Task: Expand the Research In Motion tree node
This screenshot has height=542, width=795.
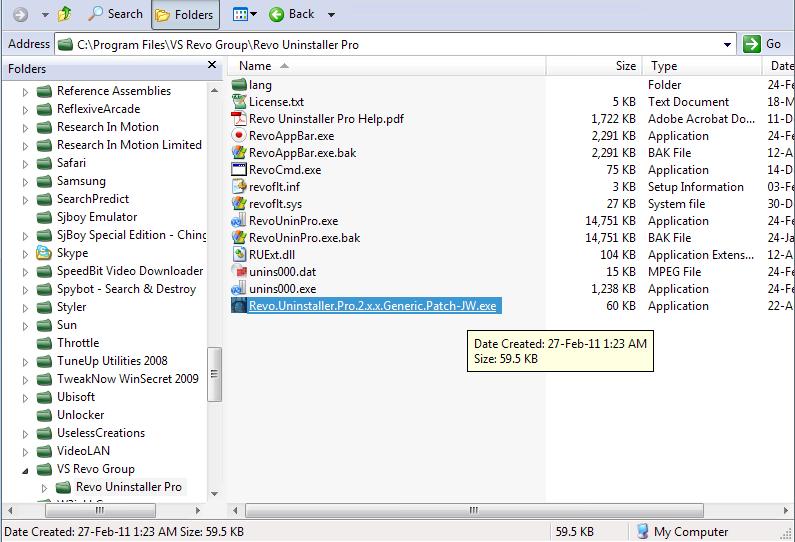Action: [x=25, y=128]
